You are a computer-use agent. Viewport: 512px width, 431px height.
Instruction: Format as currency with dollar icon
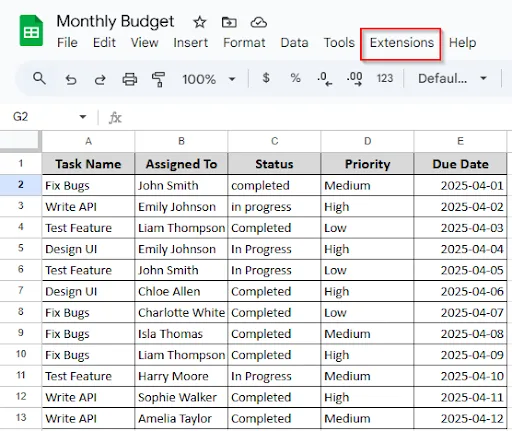point(266,78)
